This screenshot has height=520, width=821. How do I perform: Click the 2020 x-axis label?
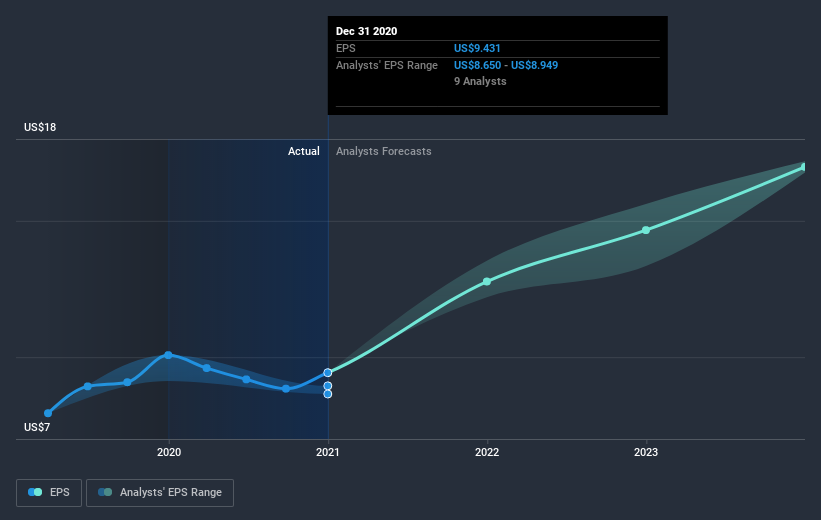click(x=169, y=452)
